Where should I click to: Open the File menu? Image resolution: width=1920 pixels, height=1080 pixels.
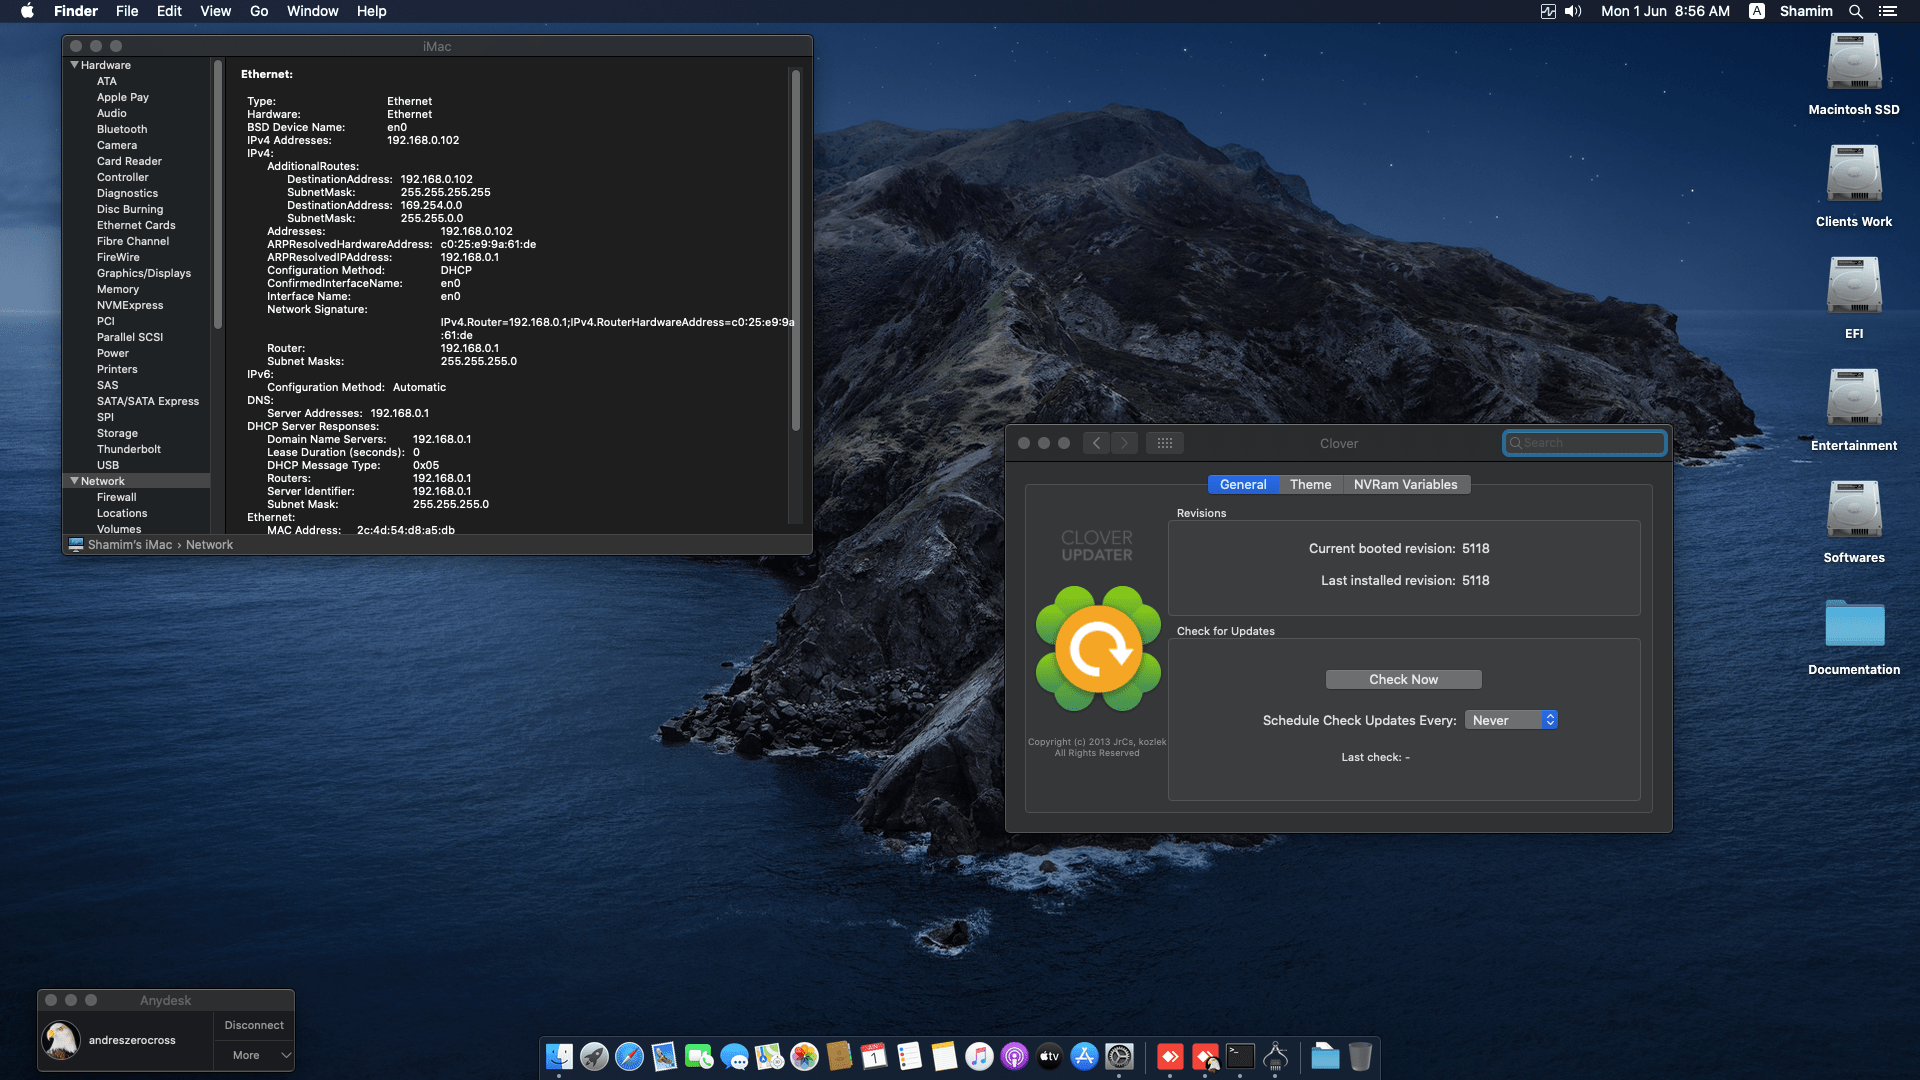[x=127, y=11]
